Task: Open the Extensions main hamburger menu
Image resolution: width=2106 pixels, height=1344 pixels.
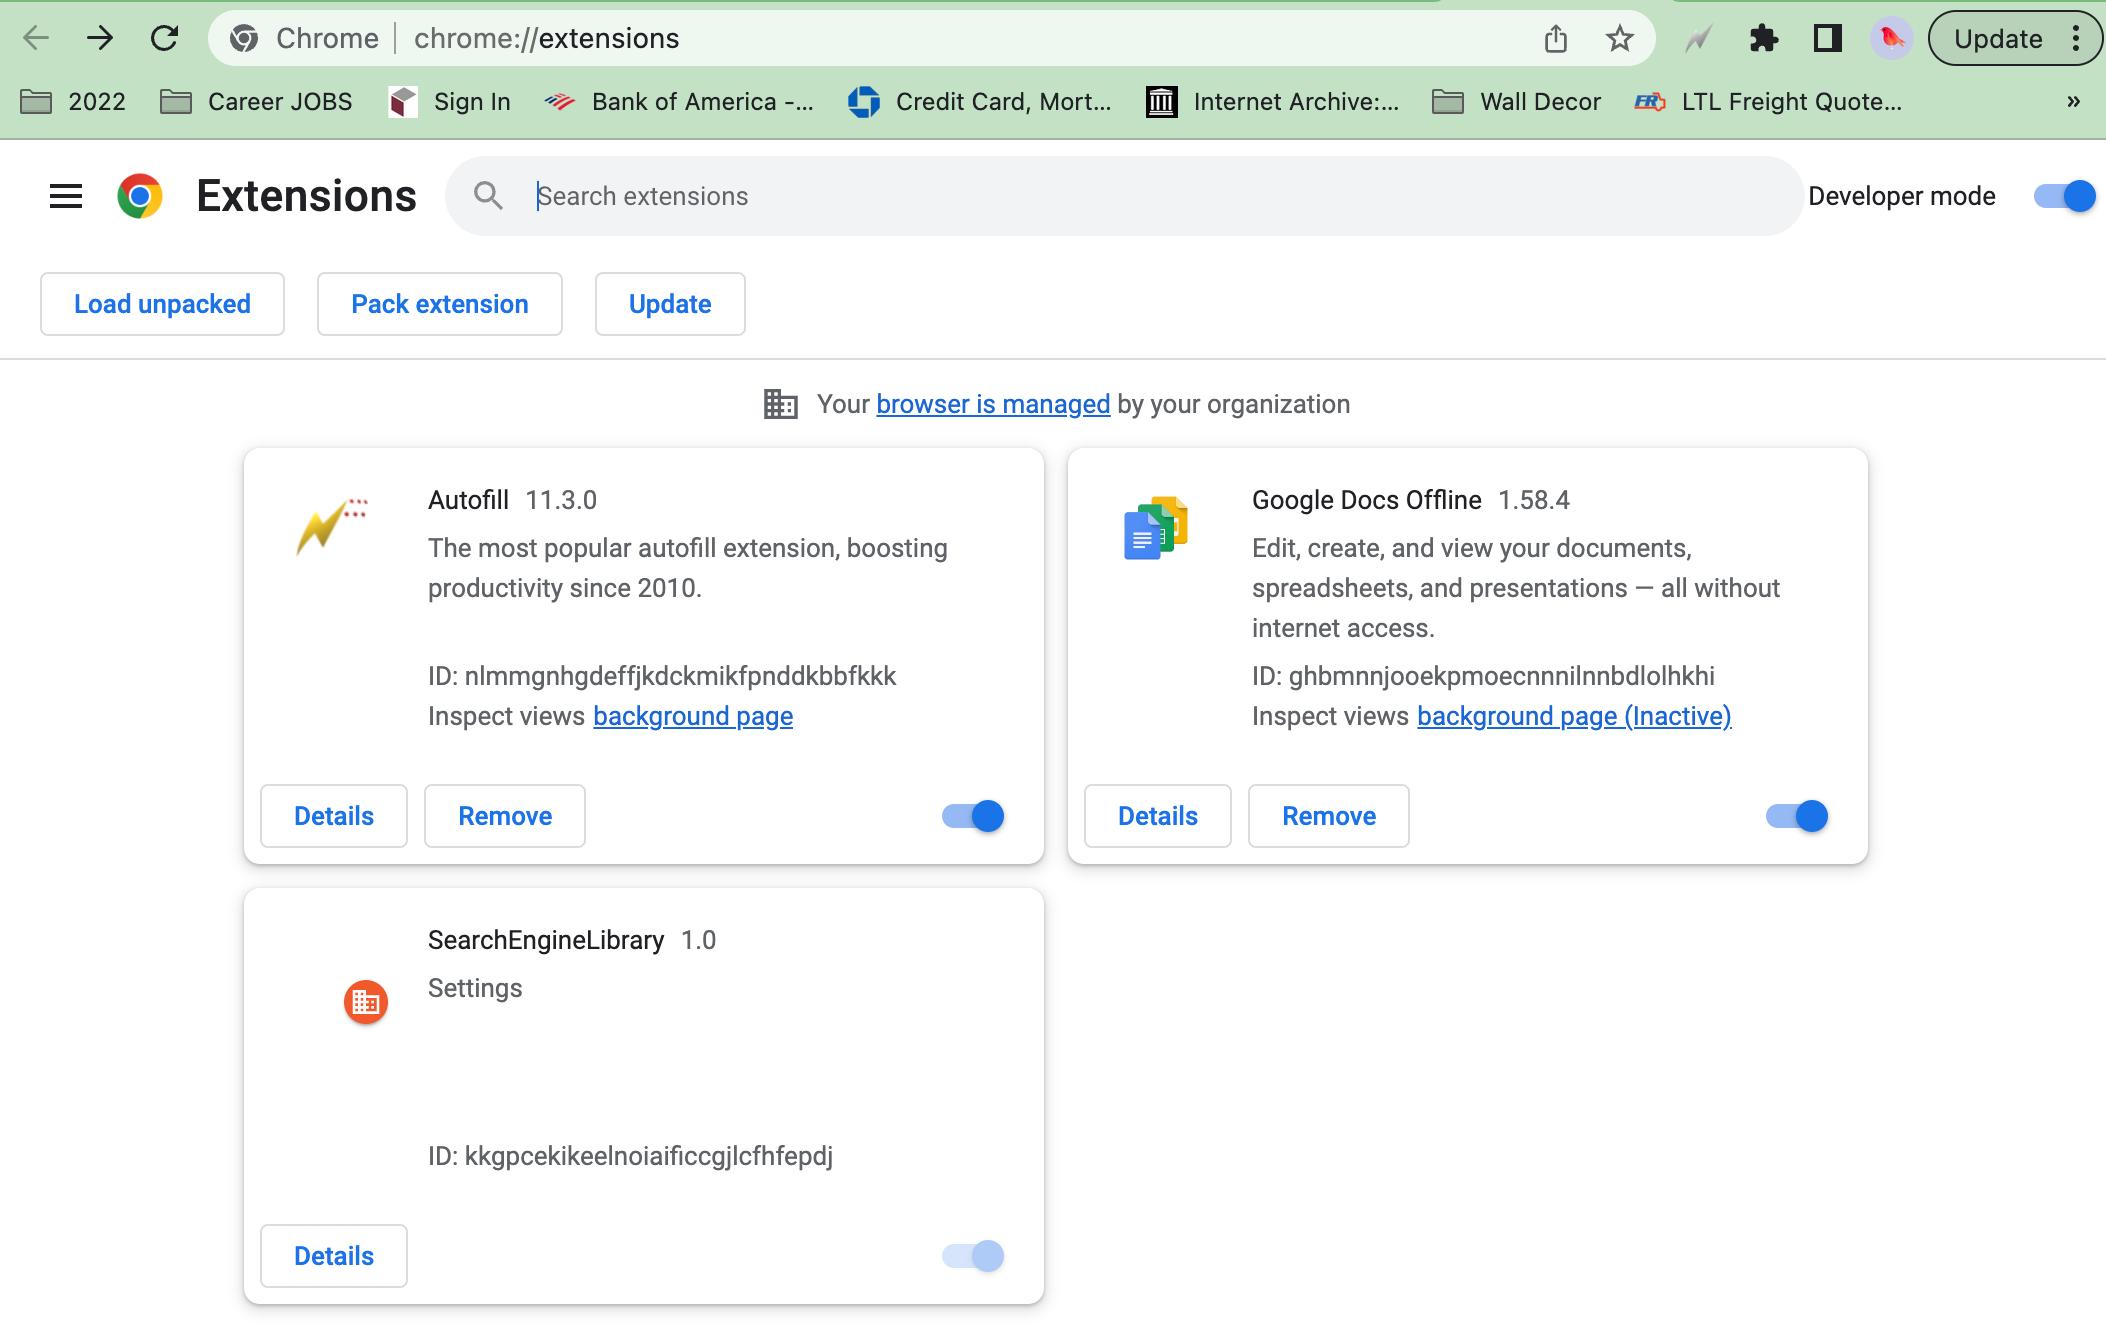Action: [66, 196]
